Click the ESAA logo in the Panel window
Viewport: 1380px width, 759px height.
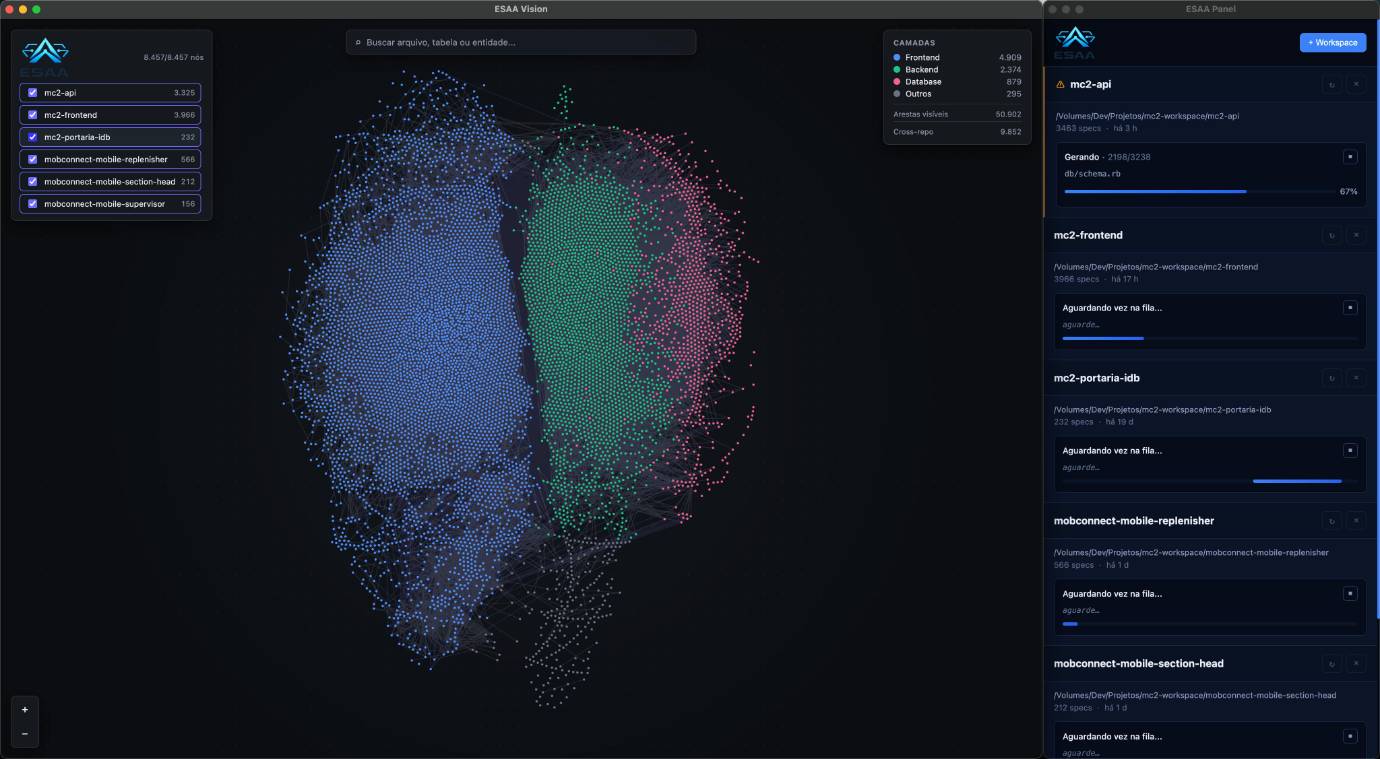point(1075,43)
